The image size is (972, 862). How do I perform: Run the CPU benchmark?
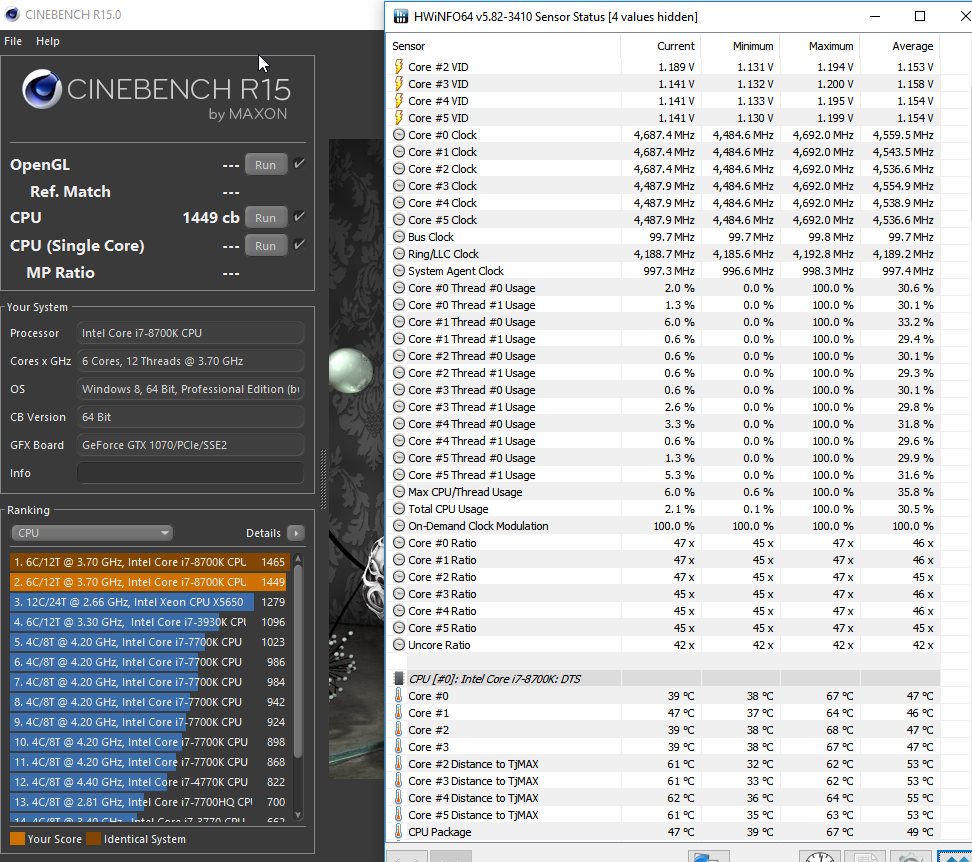coord(265,218)
